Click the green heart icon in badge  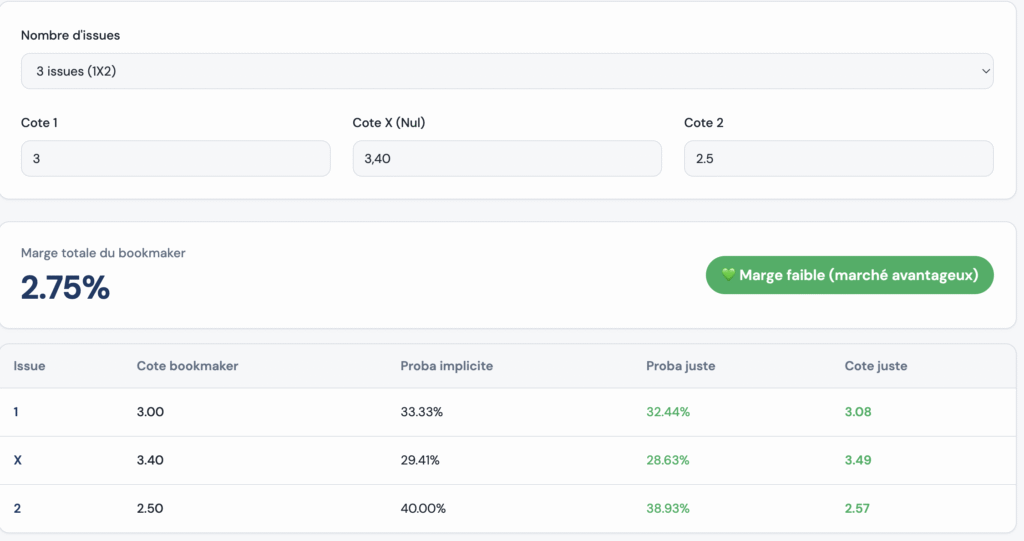tap(728, 275)
